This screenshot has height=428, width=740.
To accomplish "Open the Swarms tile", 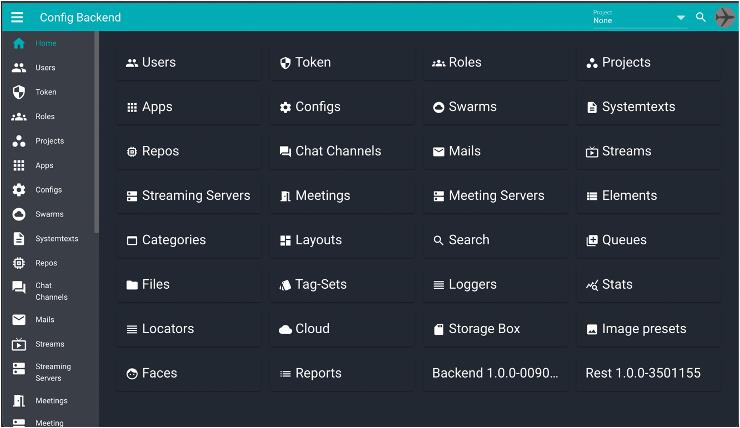I will (495, 107).
